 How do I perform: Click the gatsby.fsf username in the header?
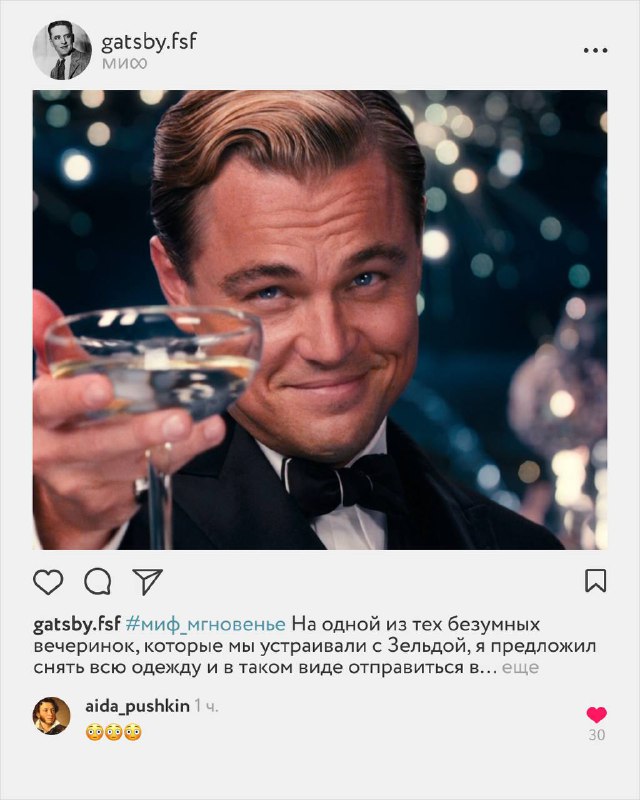pos(149,42)
